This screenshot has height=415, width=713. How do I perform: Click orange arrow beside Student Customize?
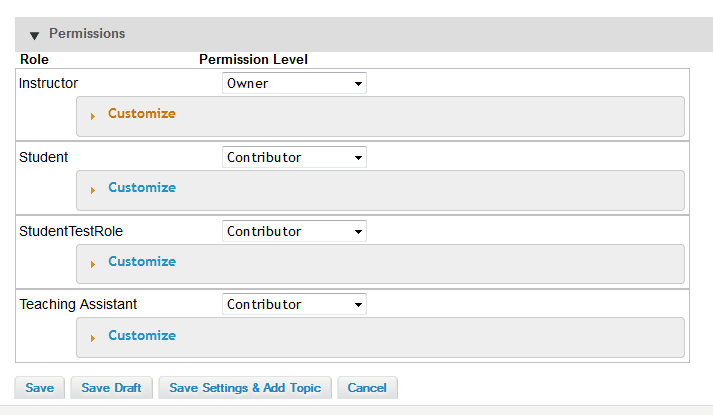[x=93, y=190]
